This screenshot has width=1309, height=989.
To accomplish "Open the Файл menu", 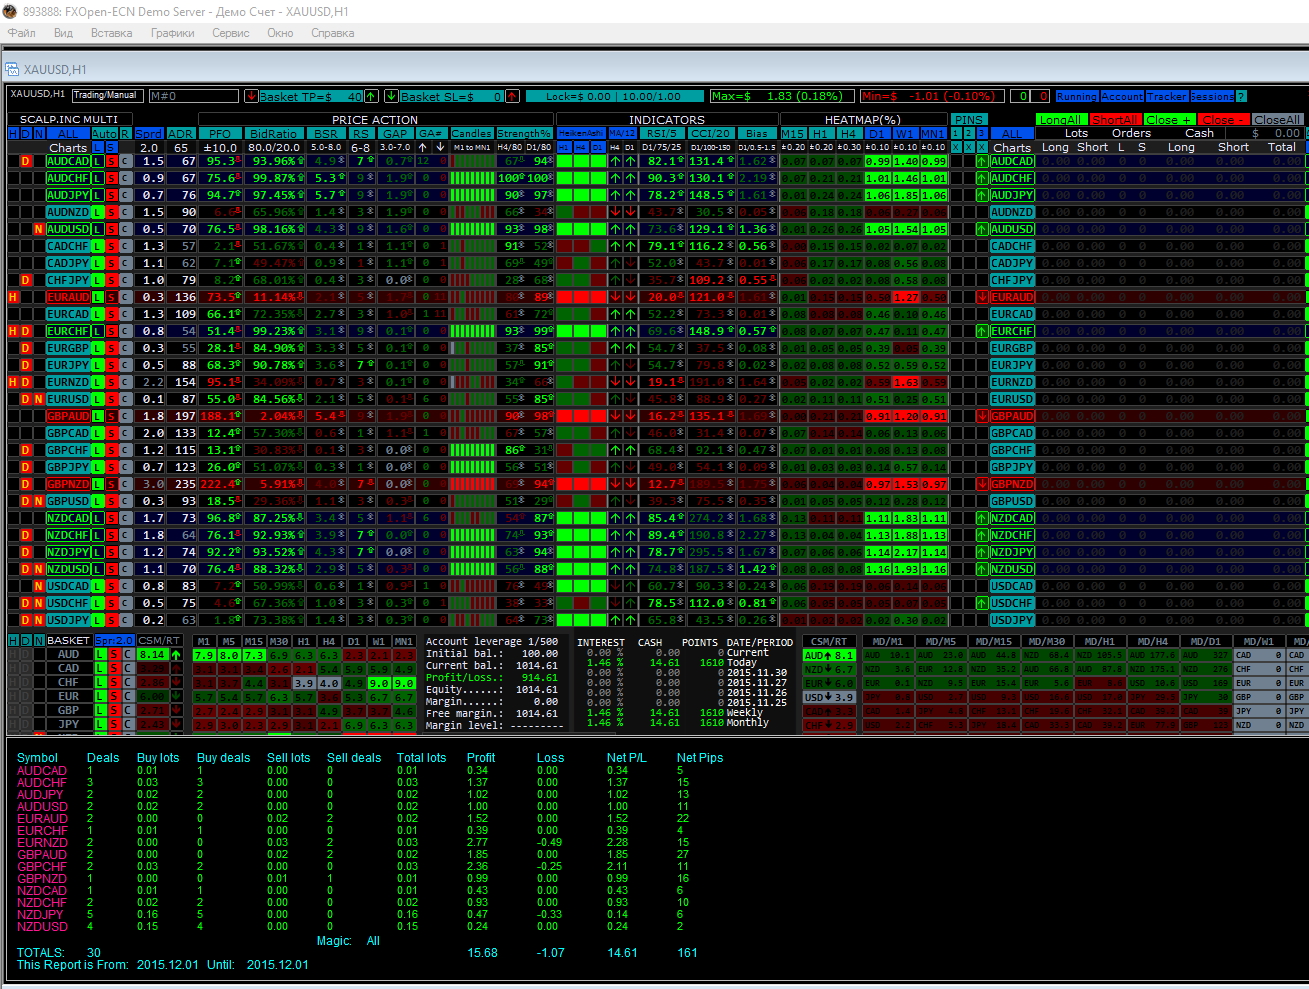I will click(x=22, y=33).
